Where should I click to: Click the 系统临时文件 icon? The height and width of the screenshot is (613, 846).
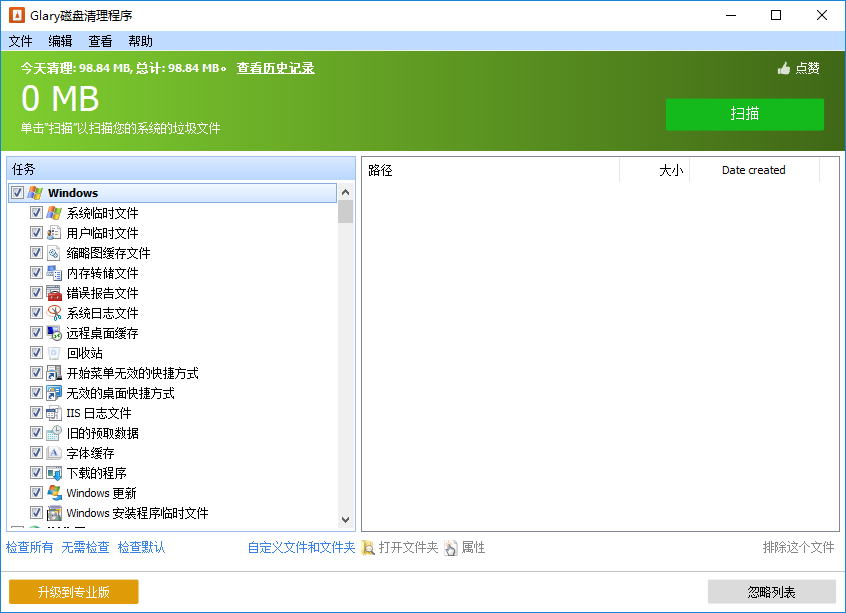point(54,213)
